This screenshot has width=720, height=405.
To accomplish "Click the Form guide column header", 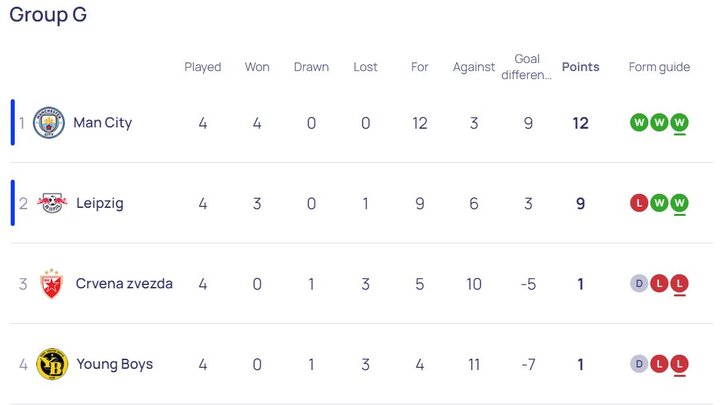I will pyautogui.click(x=659, y=67).
